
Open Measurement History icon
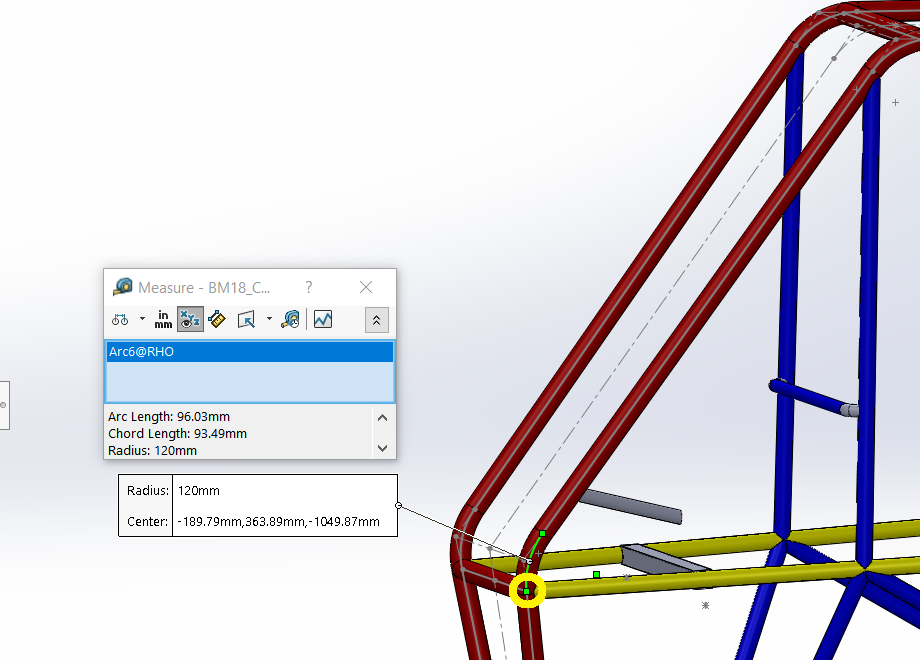coord(290,320)
